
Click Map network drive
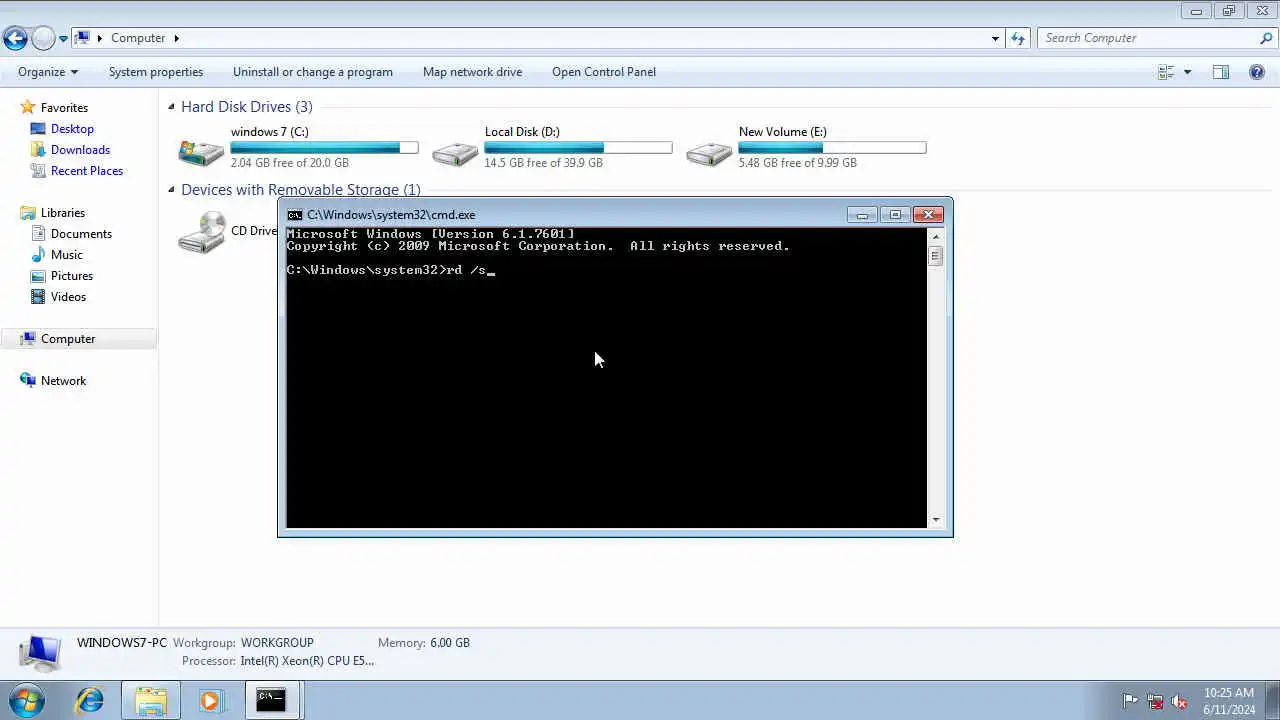pos(472,72)
